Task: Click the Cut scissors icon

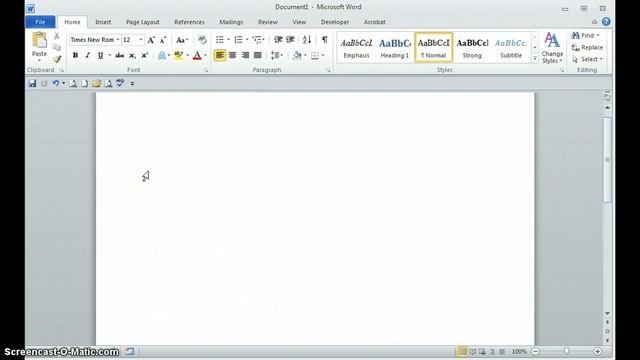Action: coord(57,36)
